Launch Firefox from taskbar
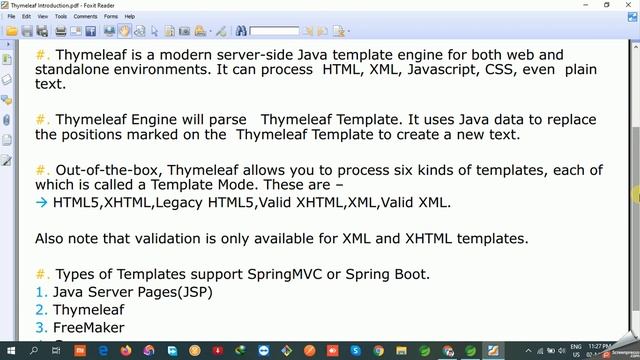This screenshot has width=640, height=360. [126, 351]
